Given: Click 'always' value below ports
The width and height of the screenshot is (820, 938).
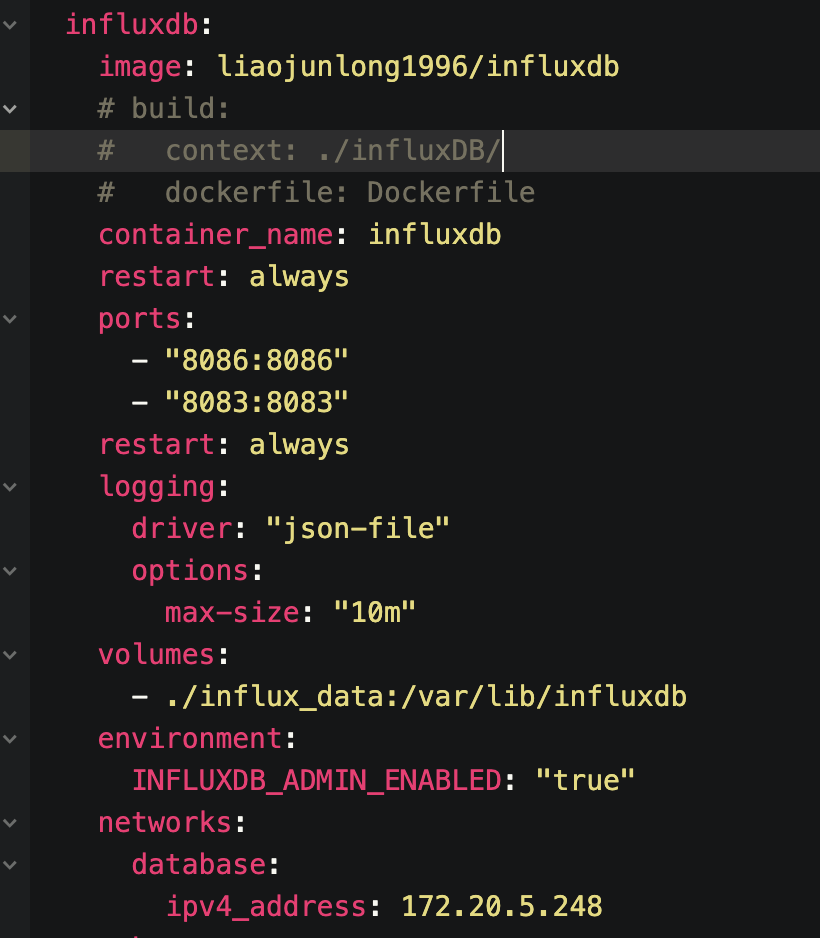Looking at the screenshot, I should (299, 445).
